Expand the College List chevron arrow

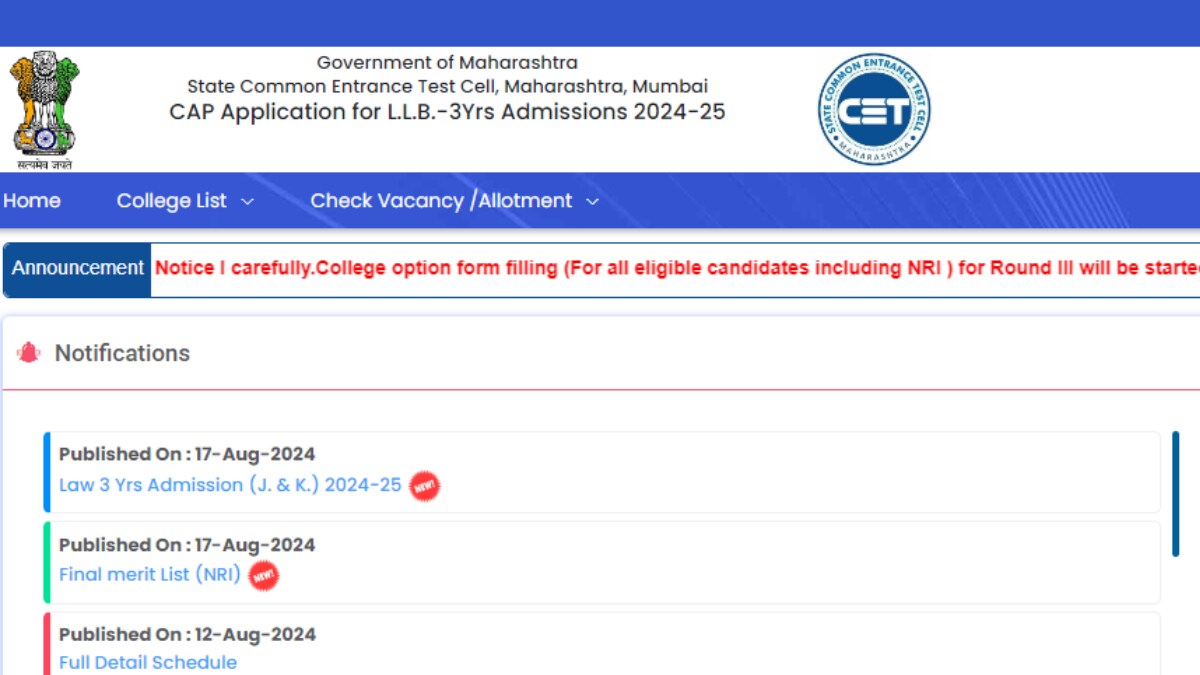click(247, 202)
